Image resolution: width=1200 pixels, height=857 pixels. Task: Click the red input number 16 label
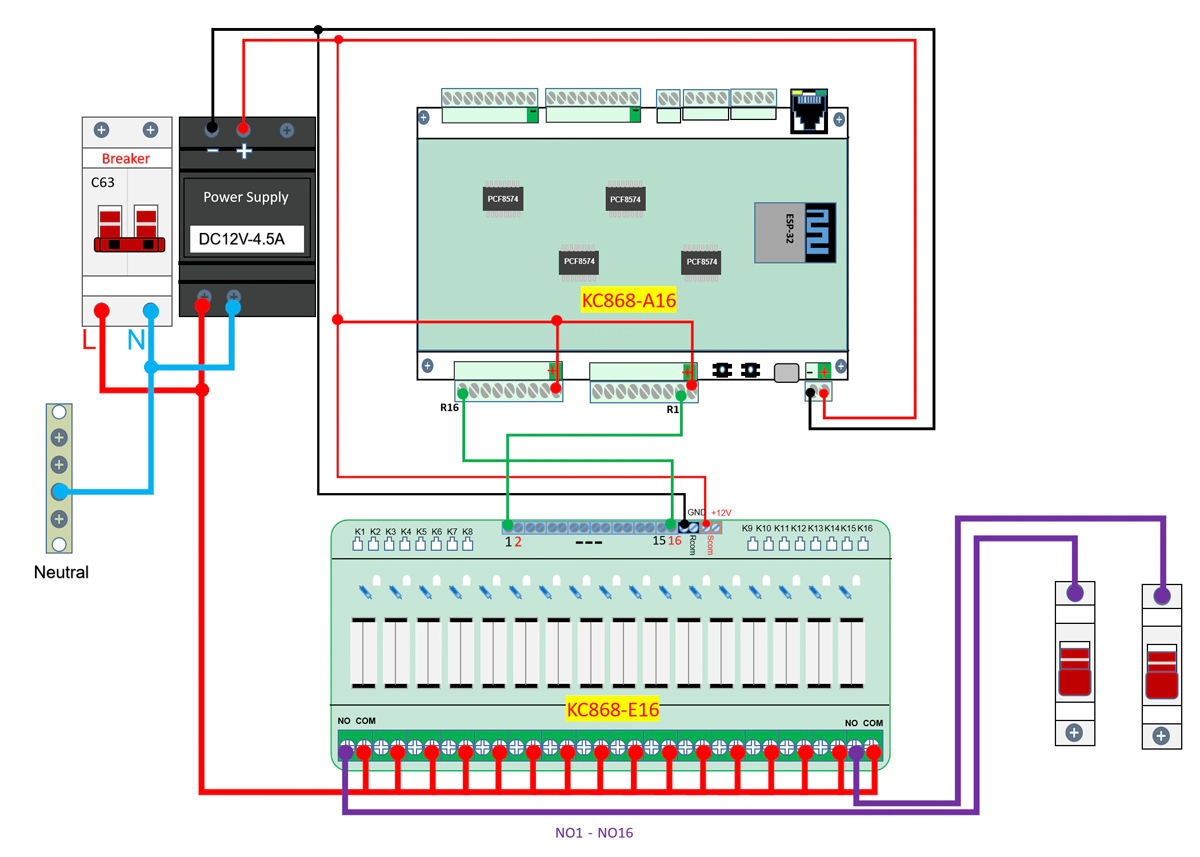pyautogui.click(x=675, y=541)
